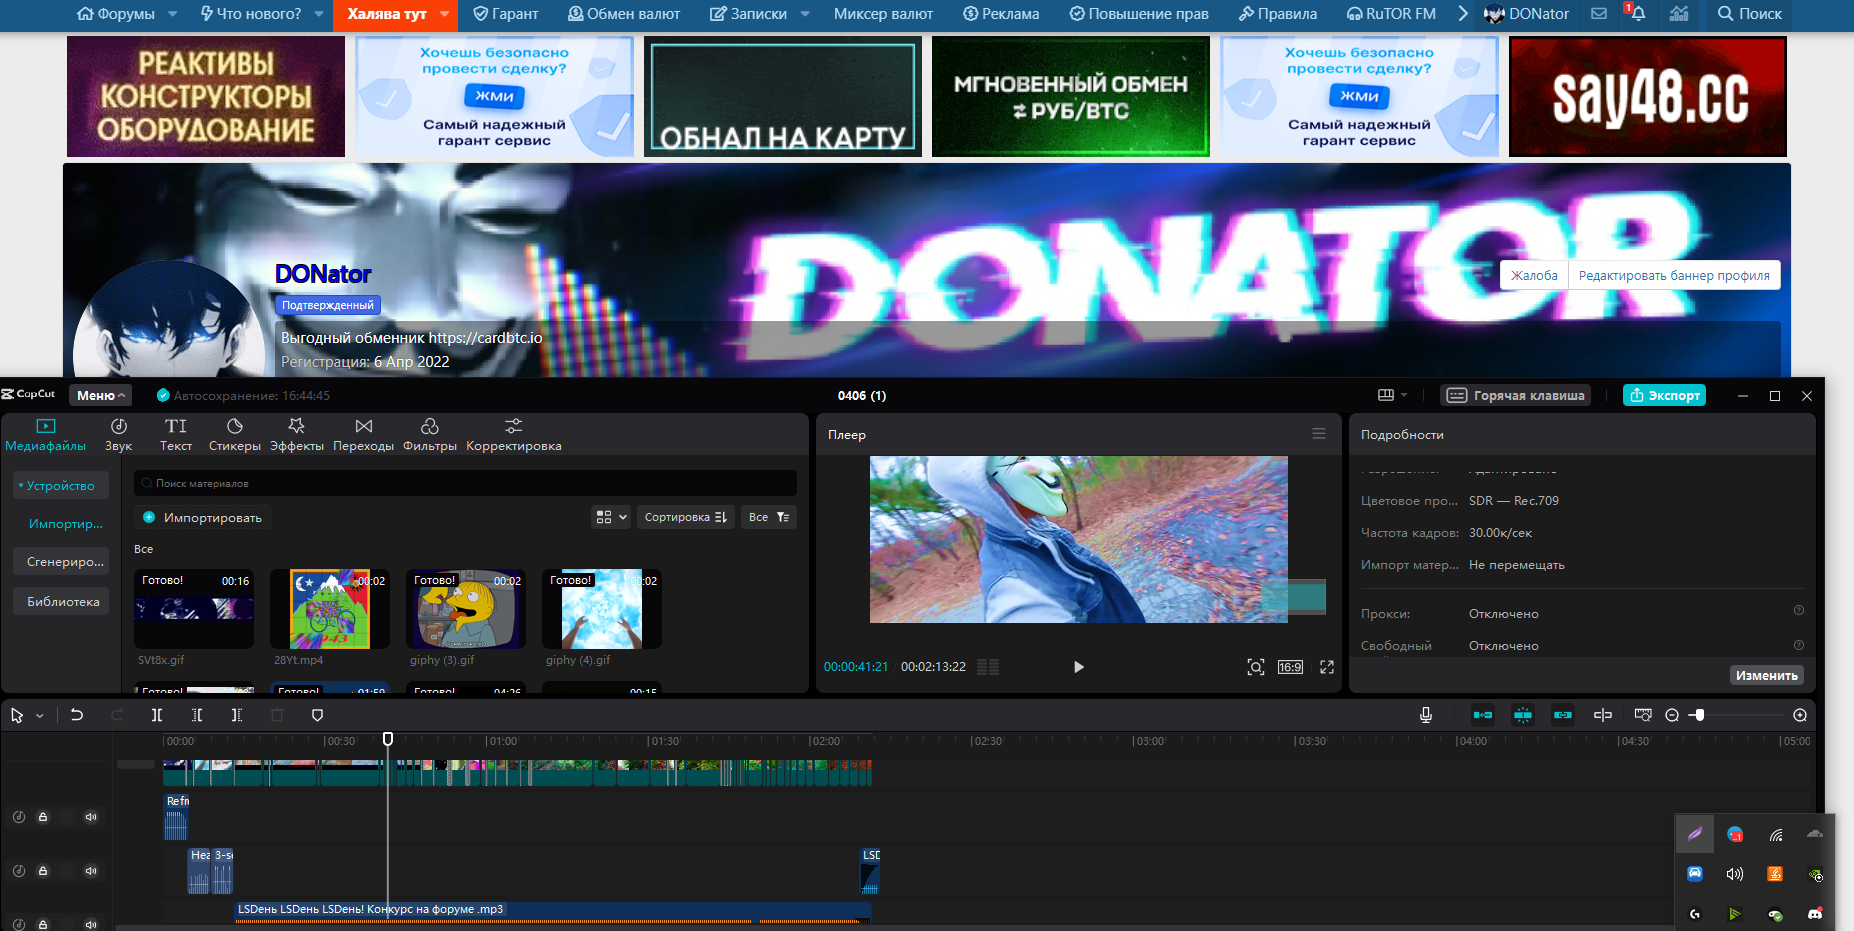Toggle auto snapping on the timeline
This screenshot has width=1854, height=931.
[x=1523, y=715]
